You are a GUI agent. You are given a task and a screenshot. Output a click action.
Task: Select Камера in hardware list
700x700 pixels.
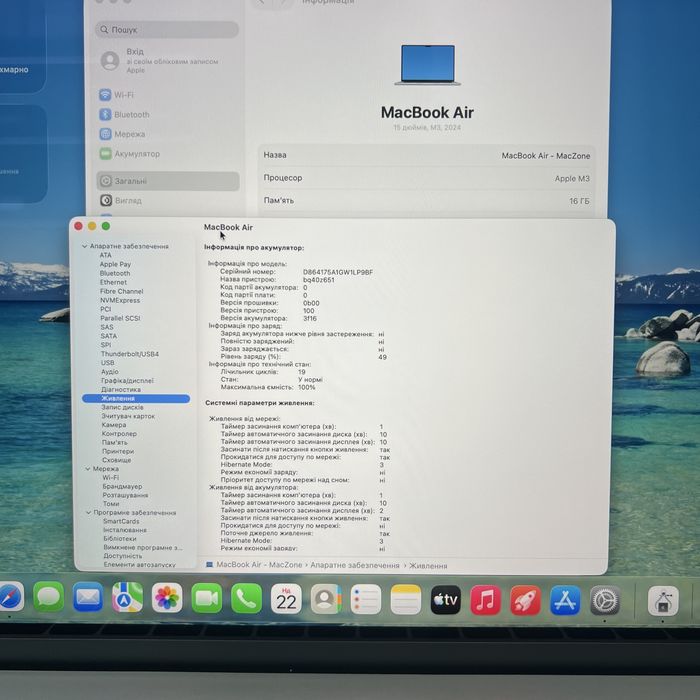pyautogui.click(x=114, y=425)
